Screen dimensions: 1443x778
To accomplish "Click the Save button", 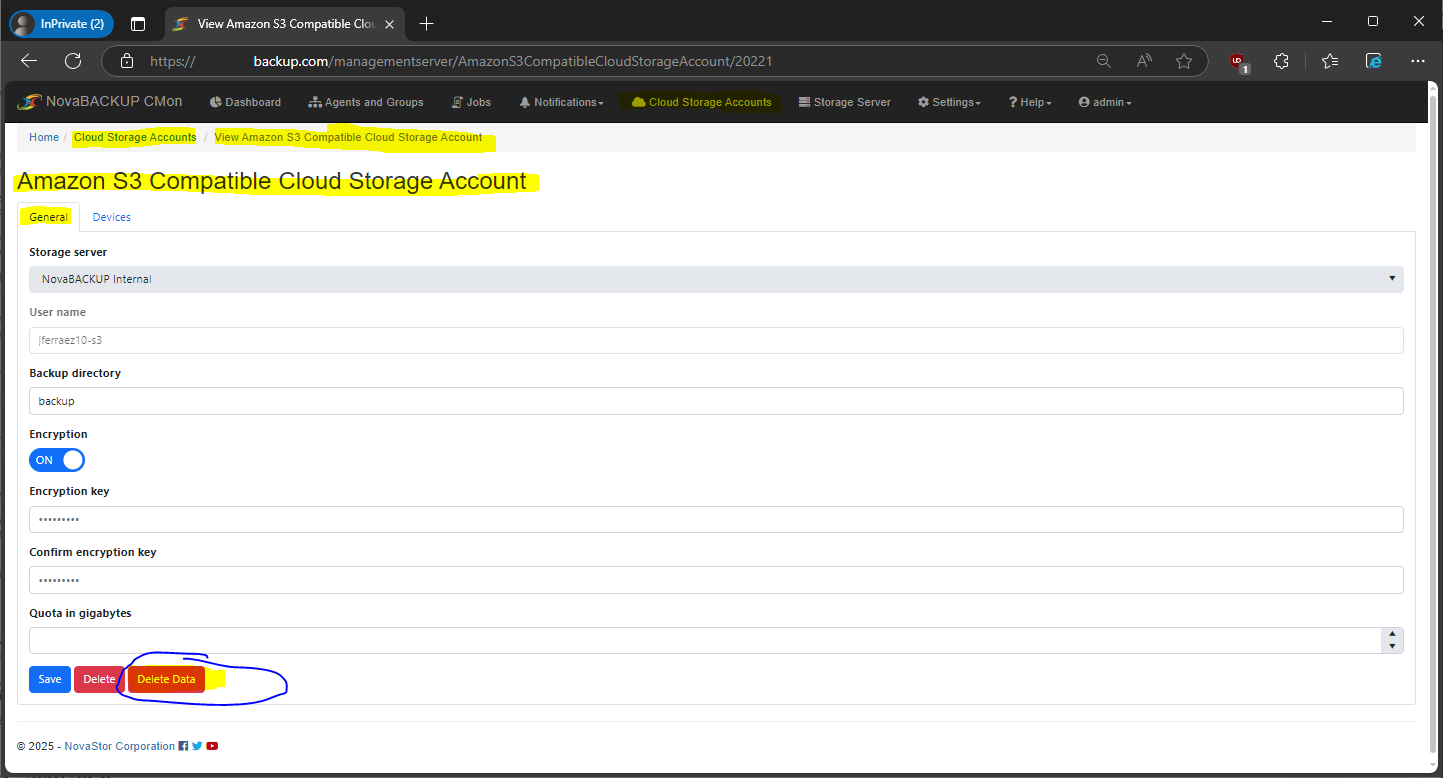I will pos(50,679).
